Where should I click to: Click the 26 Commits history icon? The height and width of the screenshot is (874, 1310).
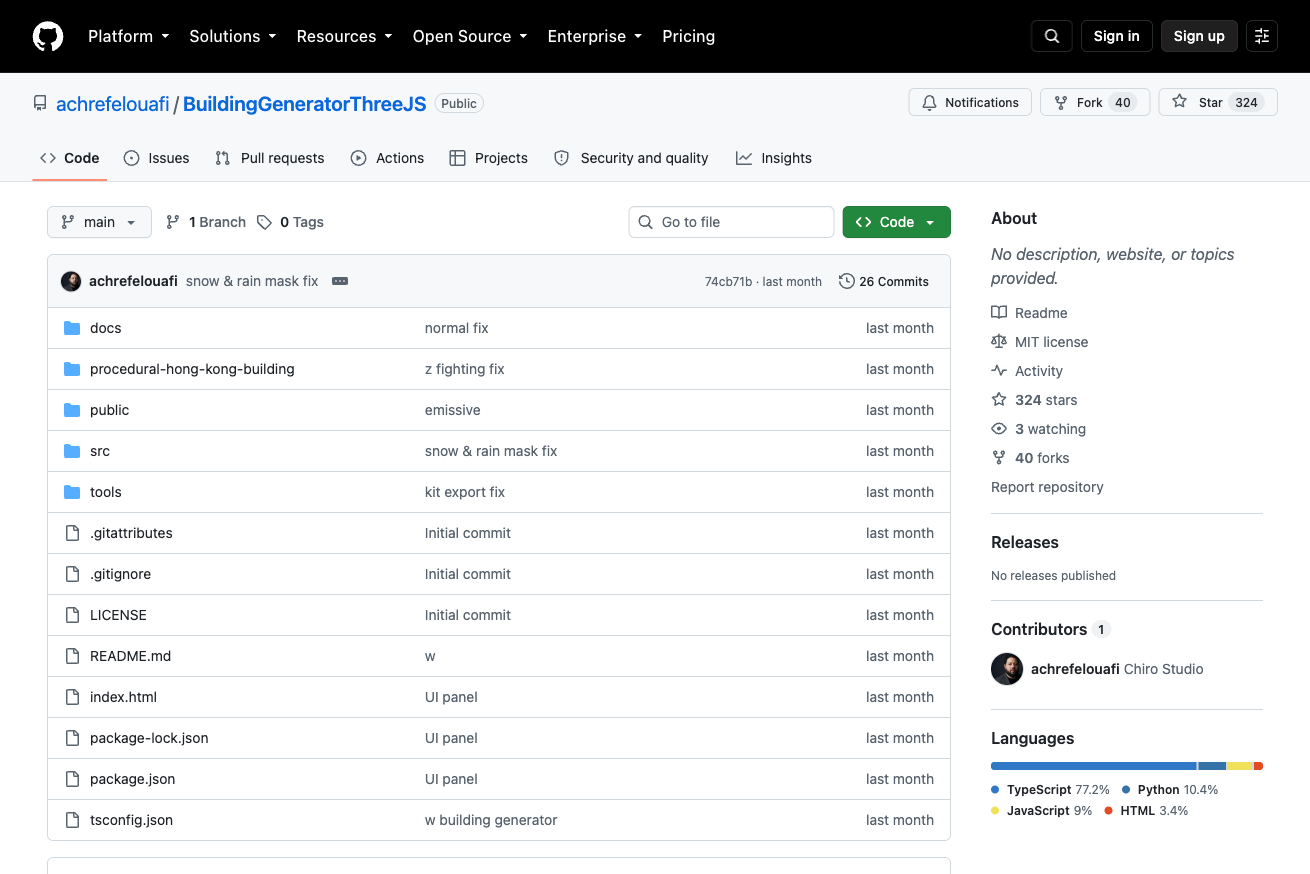click(x=847, y=281)
